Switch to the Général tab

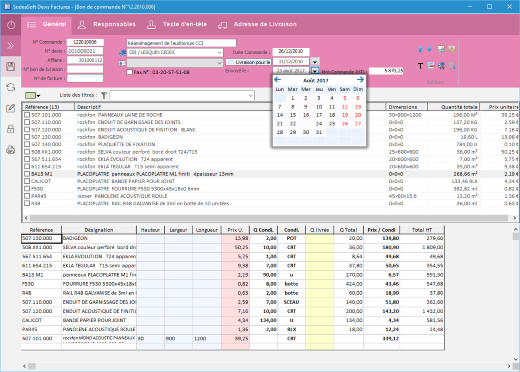[x=47, y=24]
